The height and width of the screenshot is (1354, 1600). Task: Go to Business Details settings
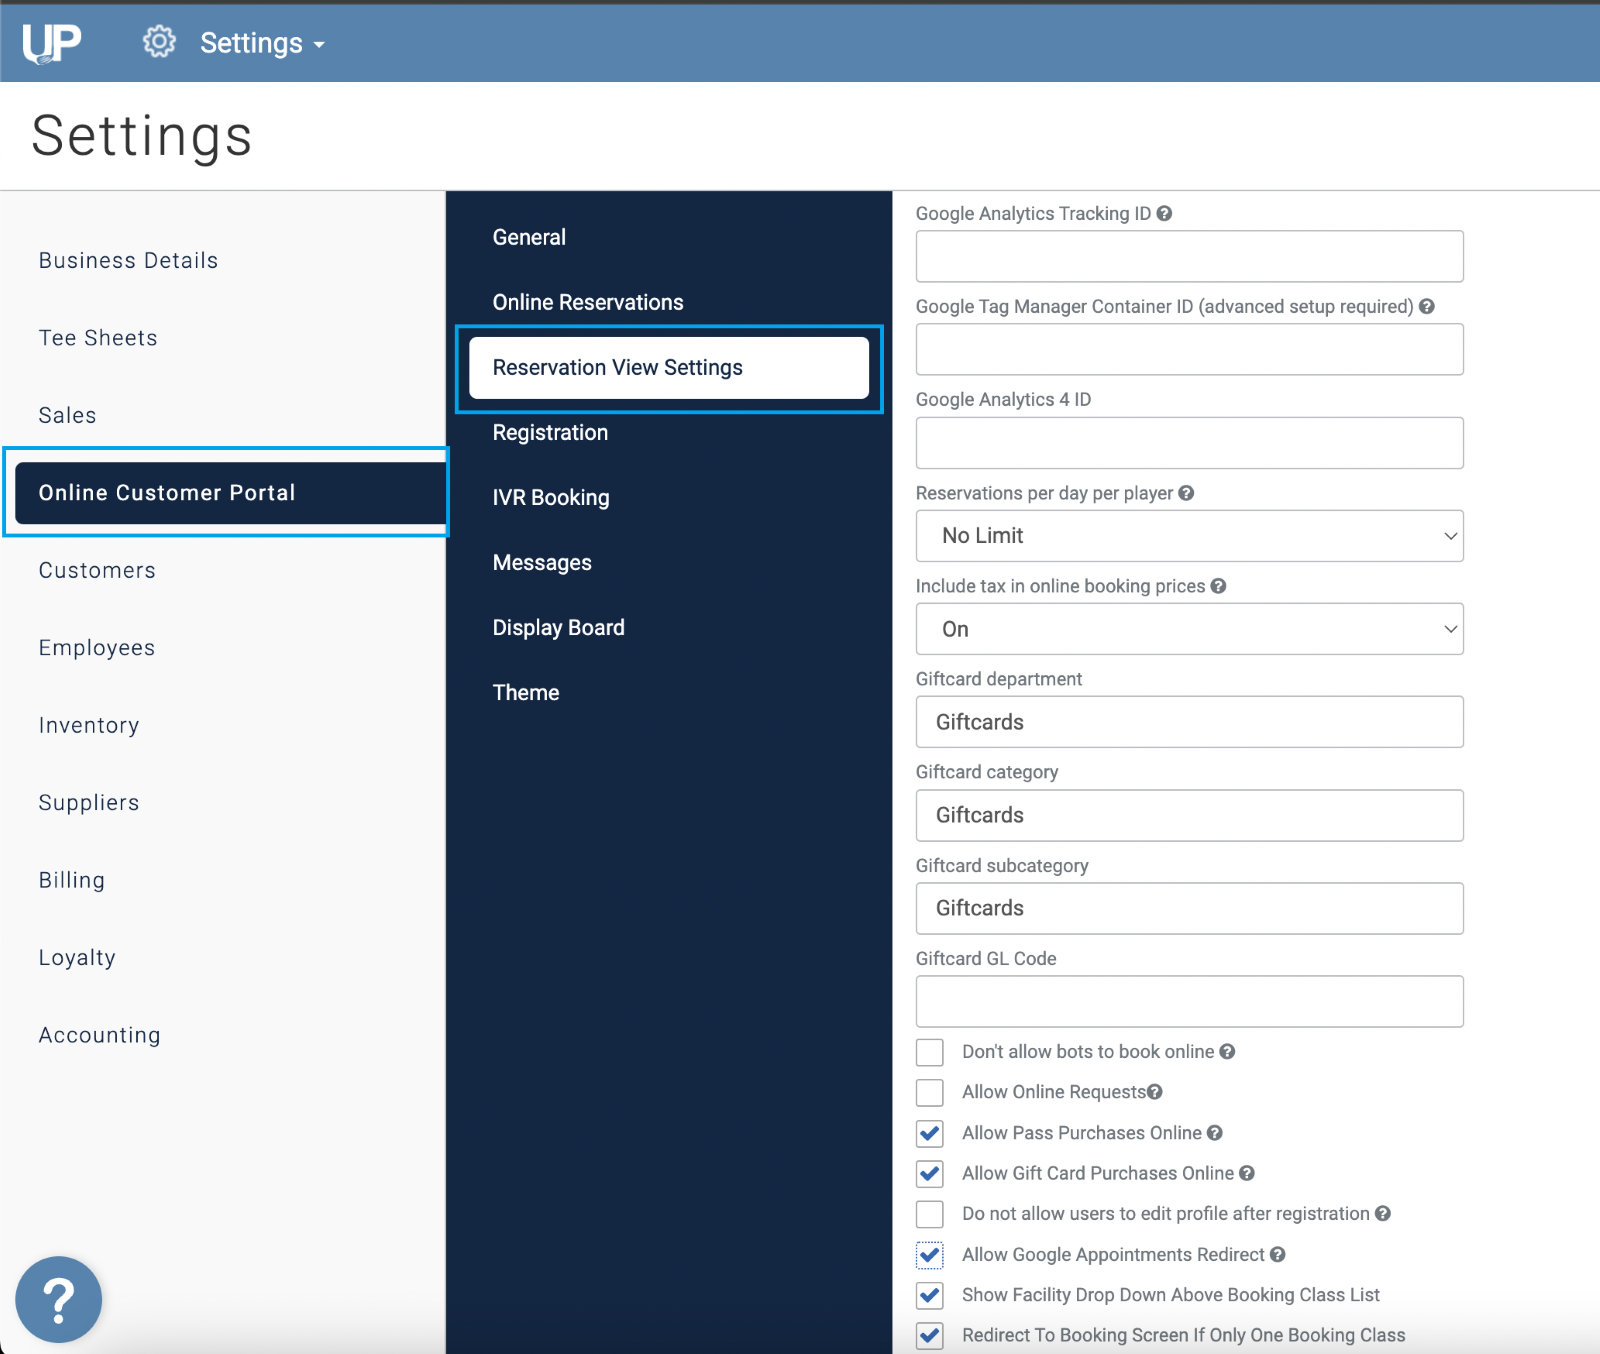(x=128, y=260)
